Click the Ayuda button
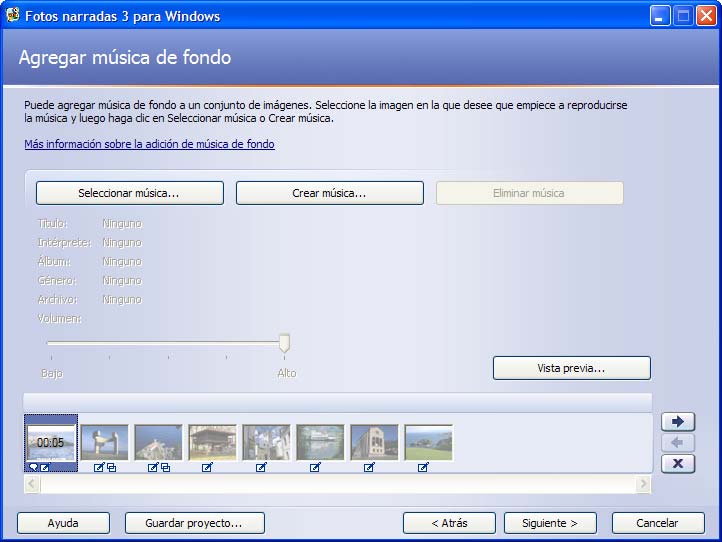The height and width of the screenshot is (542, 722). [x=63, y=523]
